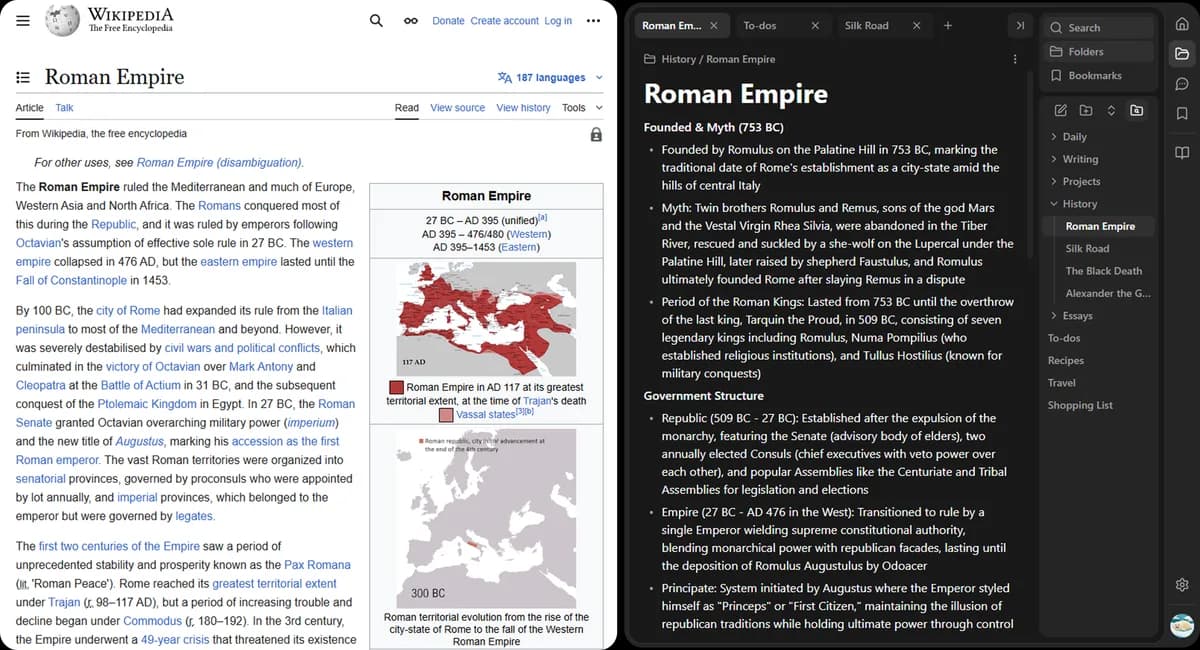Go to Home icon in right rail
Viewport: 1200px width, 650px height.
[1182, 24]
